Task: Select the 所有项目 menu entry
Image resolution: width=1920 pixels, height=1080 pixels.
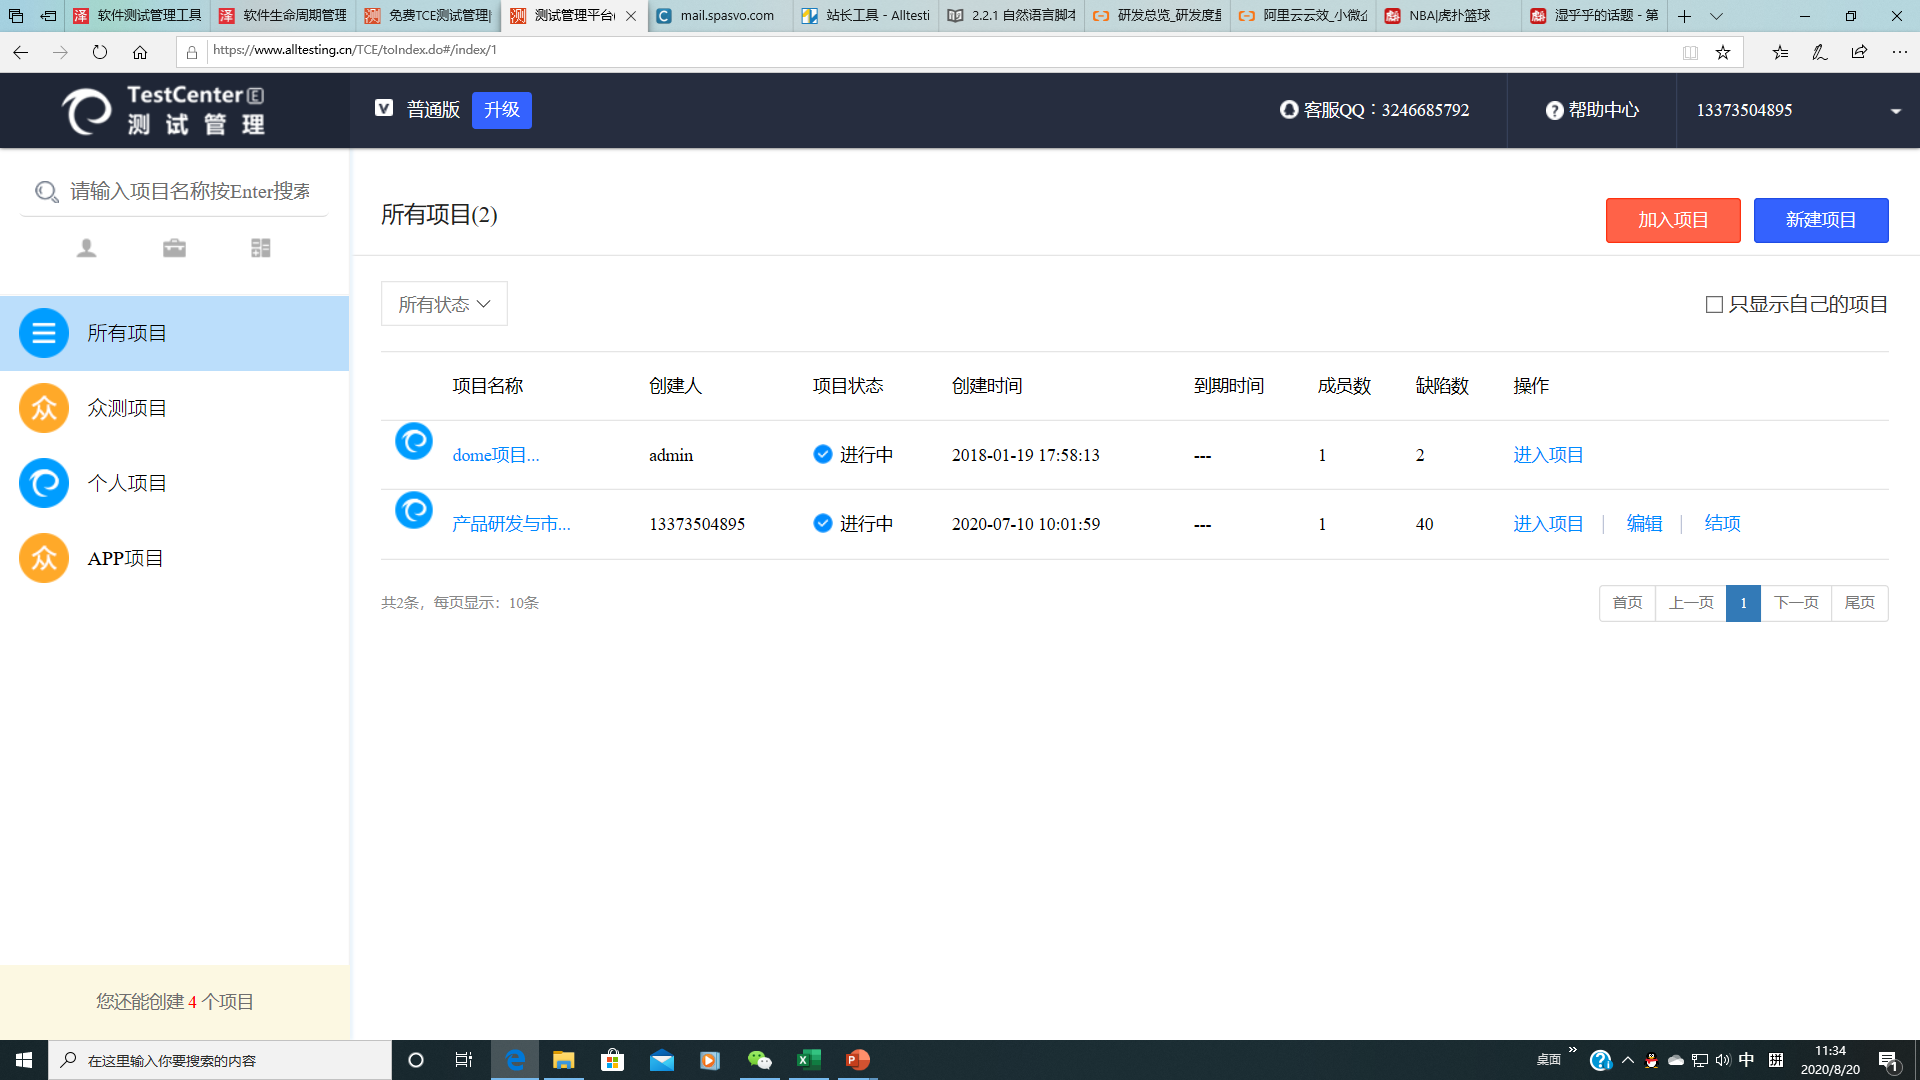Action: (128, 333)
